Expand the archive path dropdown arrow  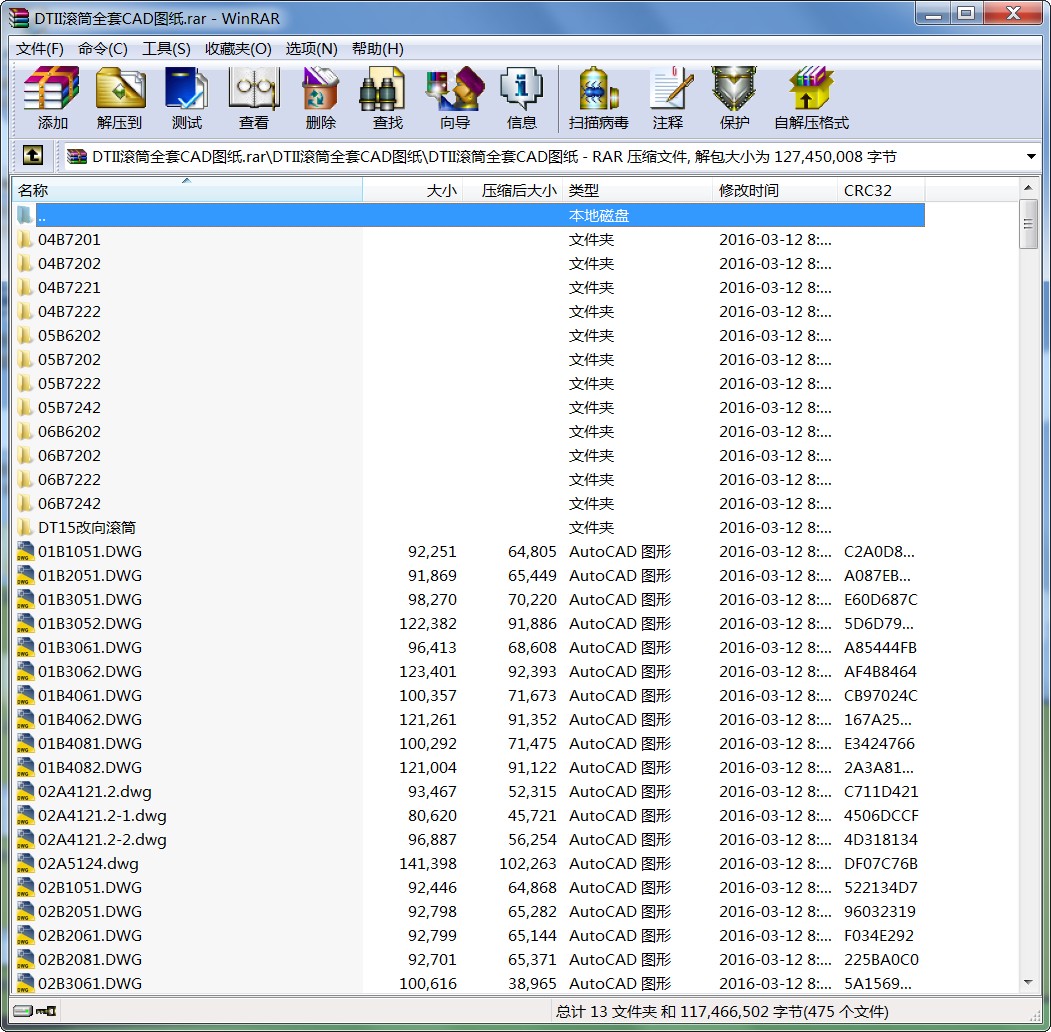1031,157
